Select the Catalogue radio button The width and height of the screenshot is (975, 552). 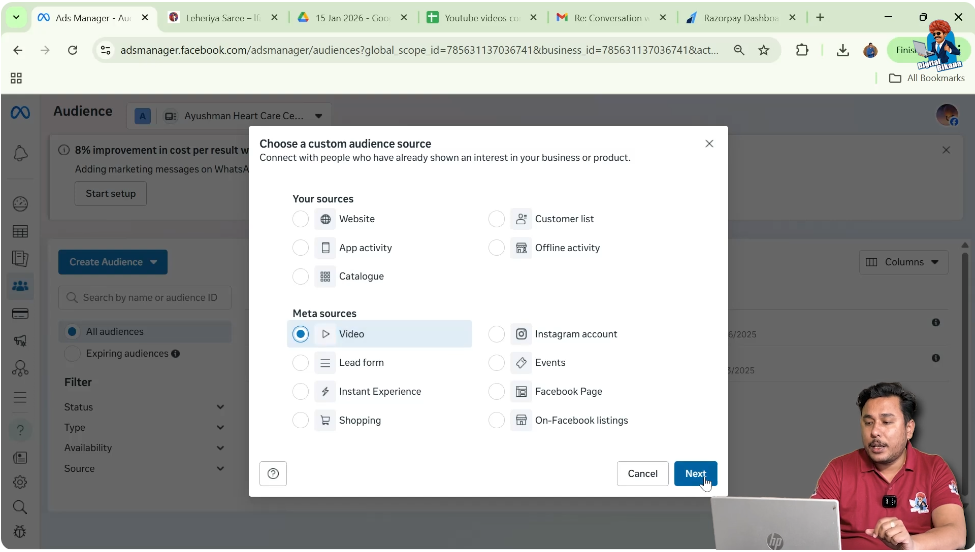point(300,276)
